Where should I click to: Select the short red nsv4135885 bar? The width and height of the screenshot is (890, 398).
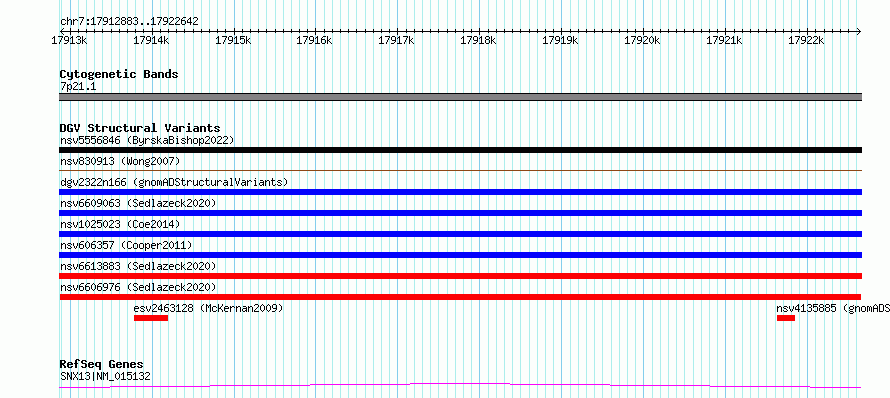click(x=786, y=318)
